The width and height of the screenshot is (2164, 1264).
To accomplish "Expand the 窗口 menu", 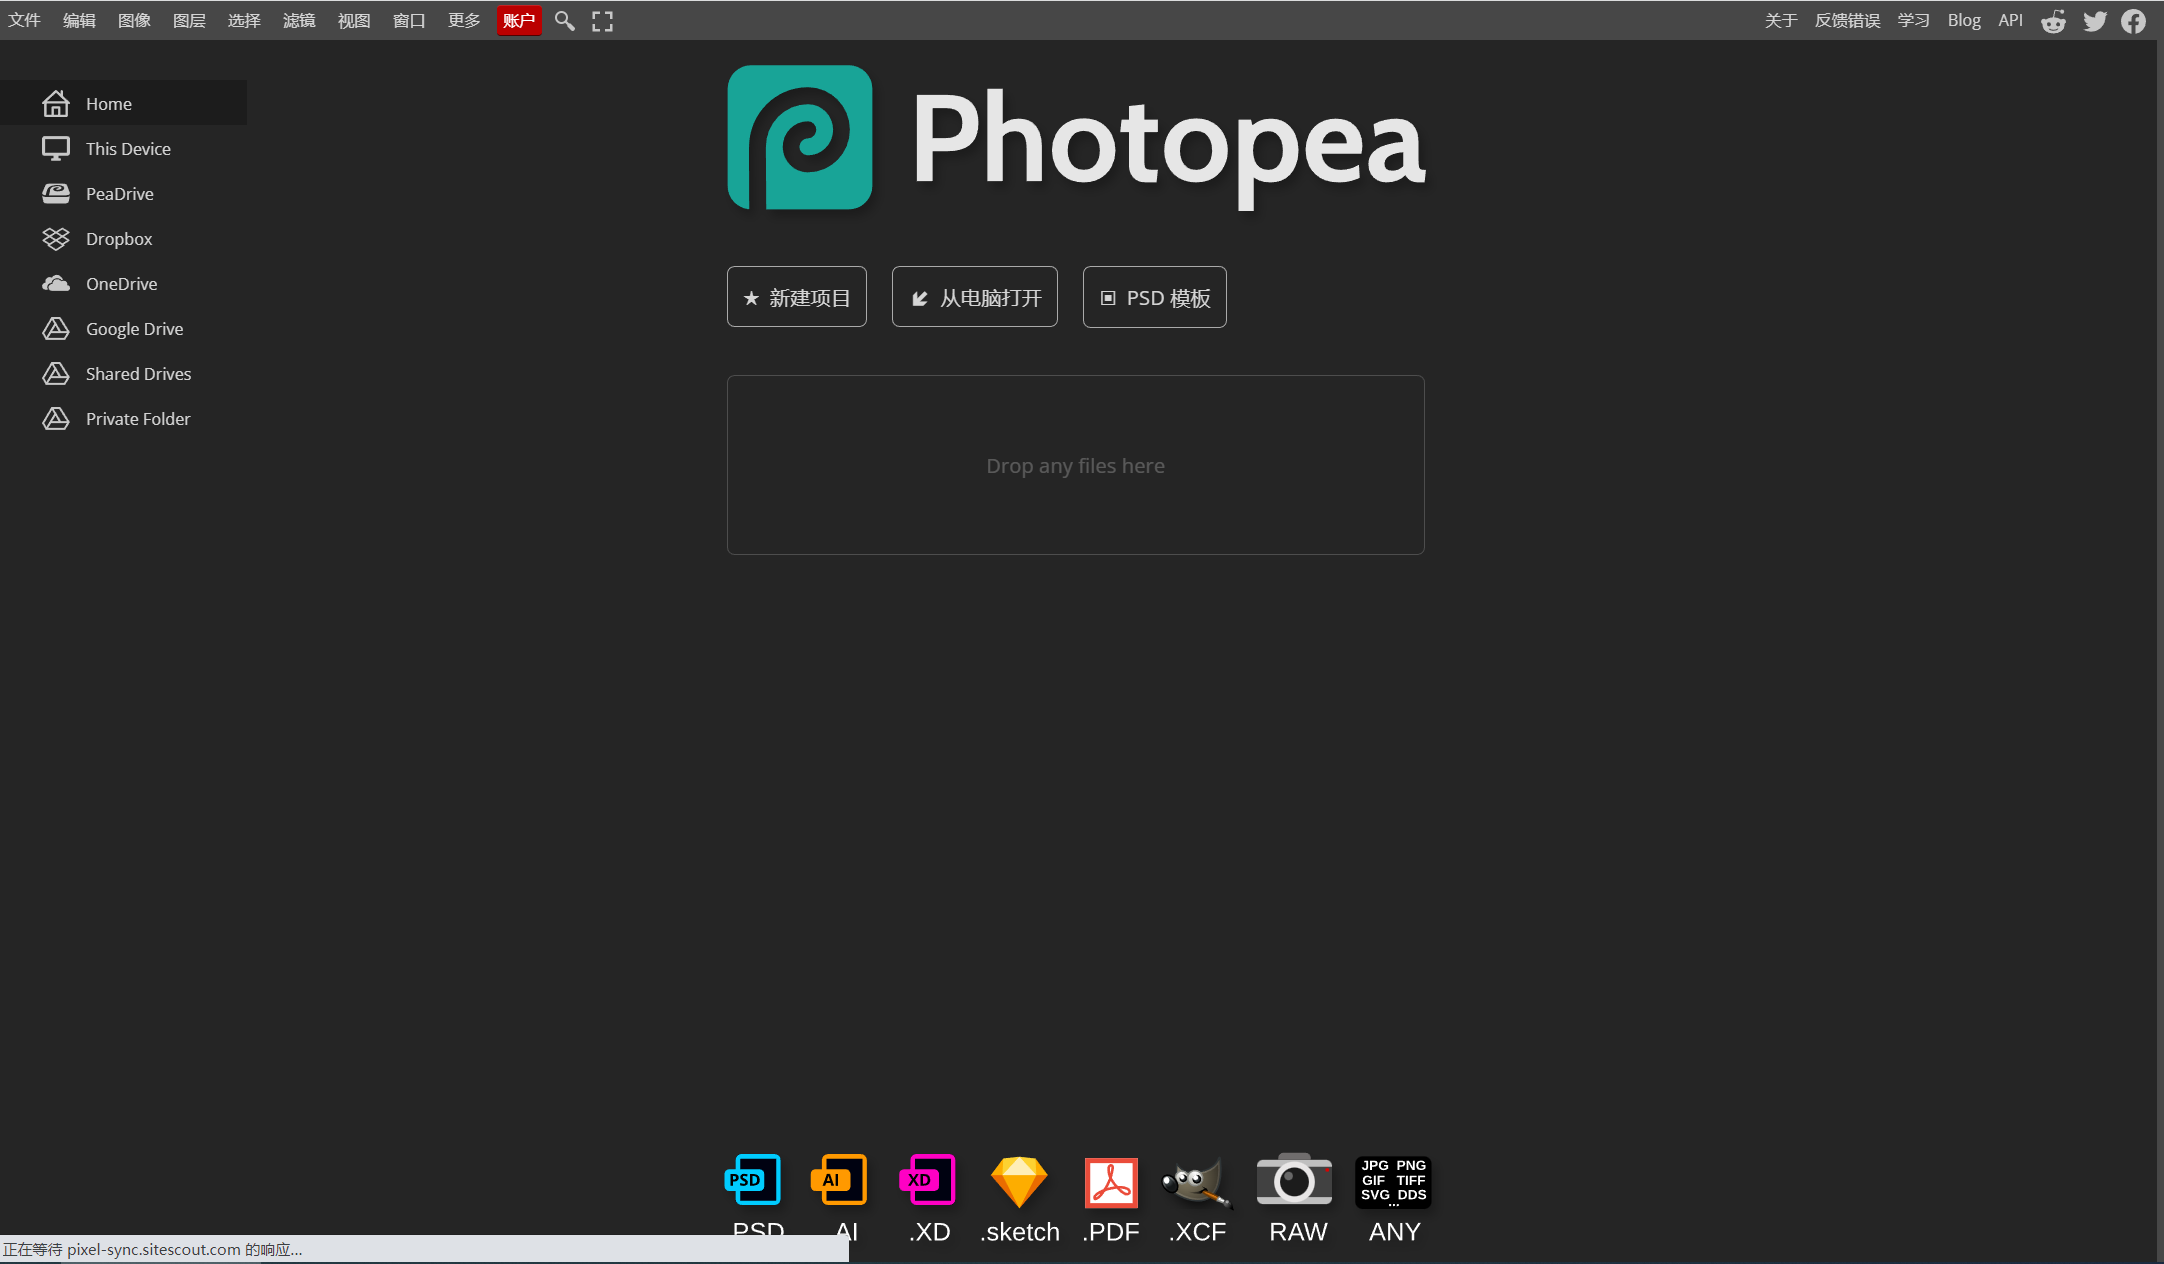I will coord(409,21).
